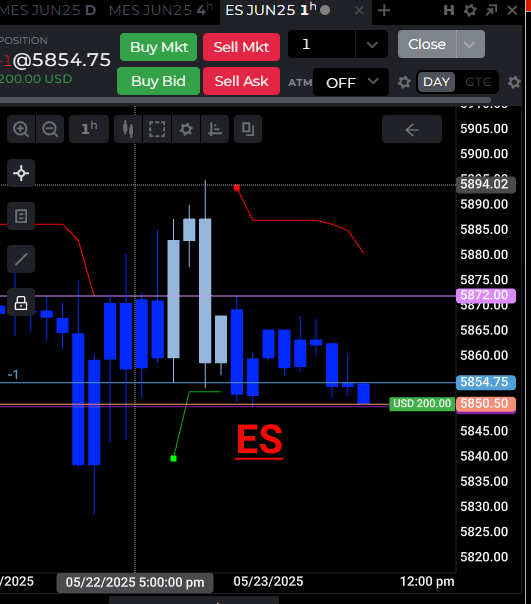The image size is (531, 604).
Task: Open the indicators icon in chart toolbar
Action: pos(215,129)
